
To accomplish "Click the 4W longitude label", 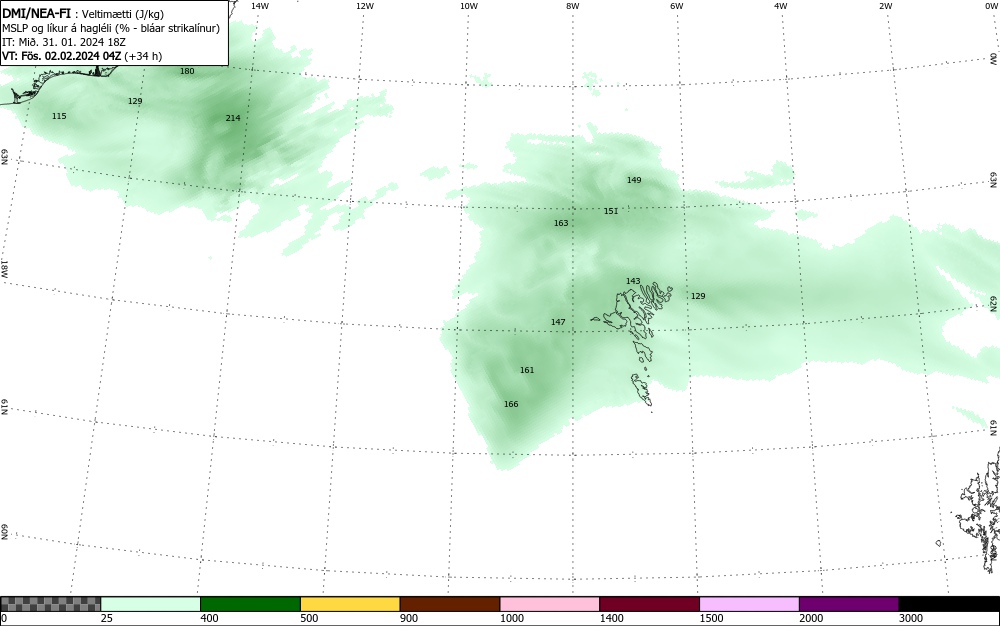I will click(x=781, y=6).
